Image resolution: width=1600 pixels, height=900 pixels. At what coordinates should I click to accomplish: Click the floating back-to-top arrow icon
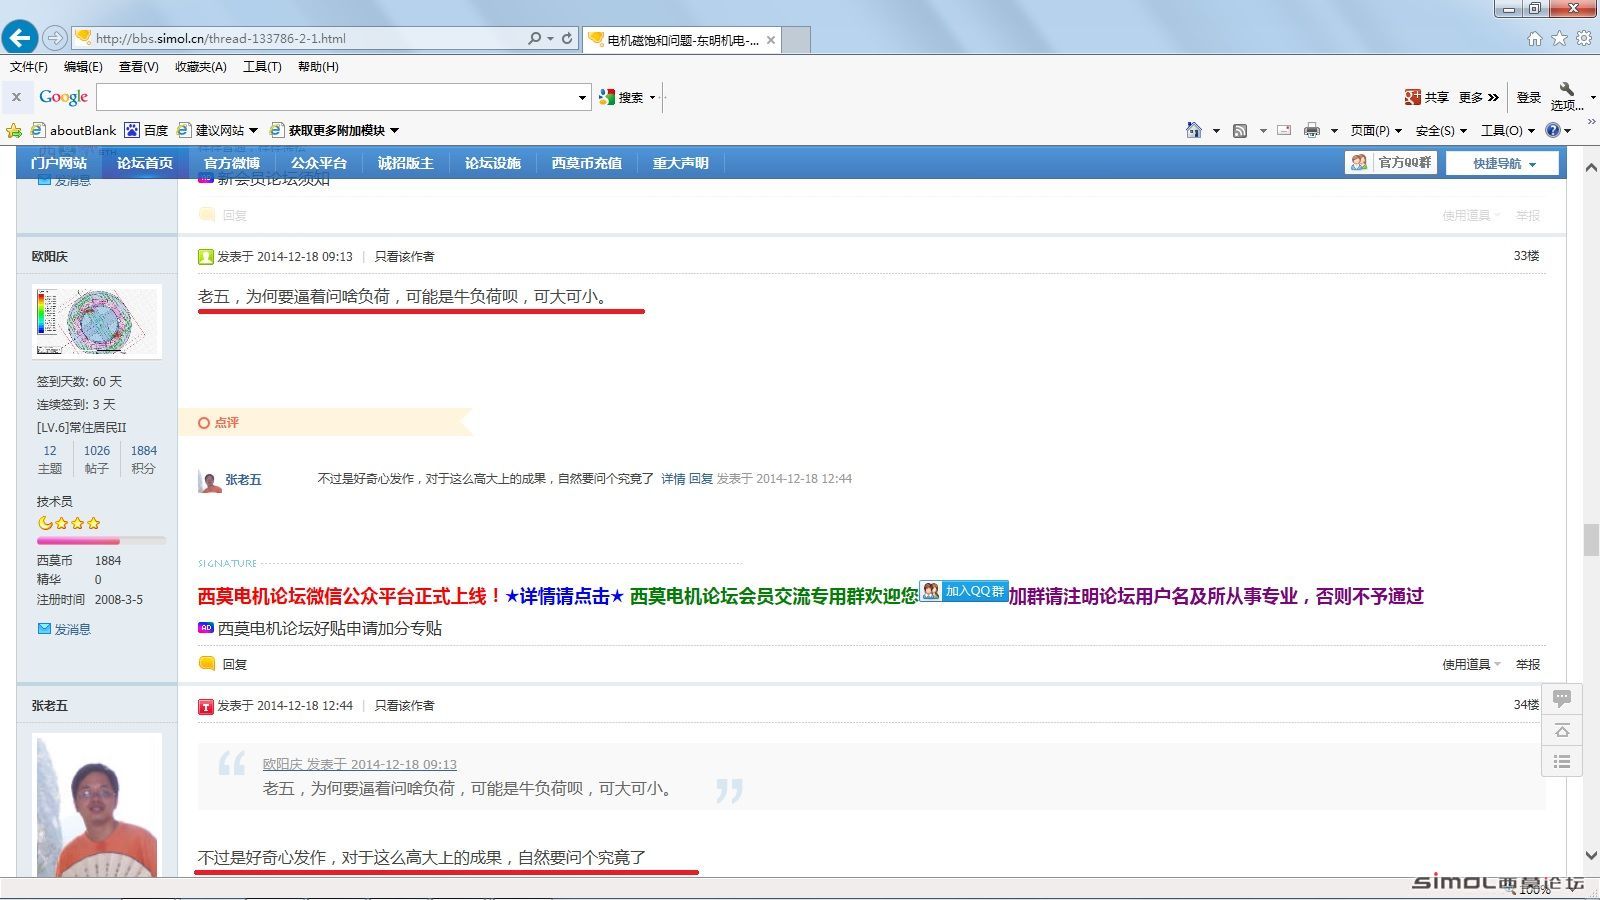coord(1562,730)
